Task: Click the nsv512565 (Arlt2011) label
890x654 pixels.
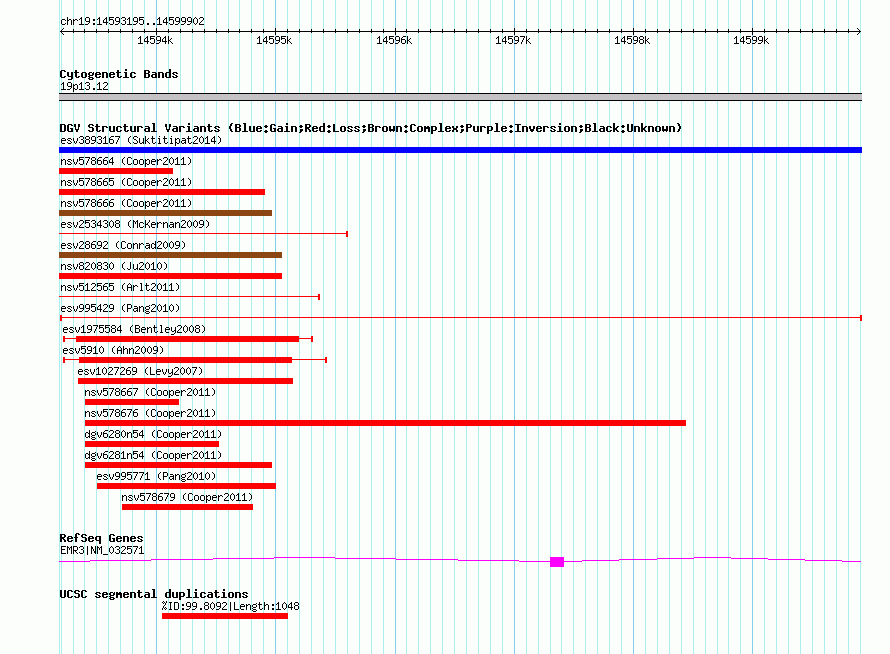Action: tap(120, 287)
